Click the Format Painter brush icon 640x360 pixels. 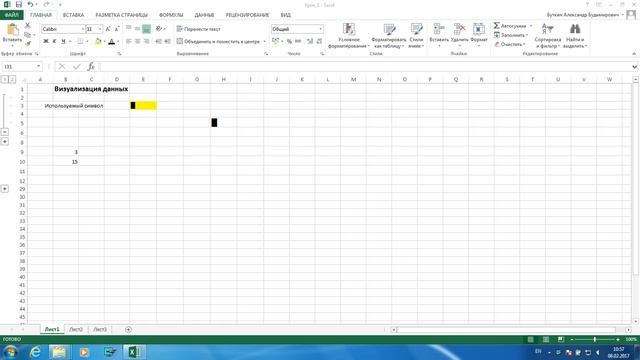point(27,43)
